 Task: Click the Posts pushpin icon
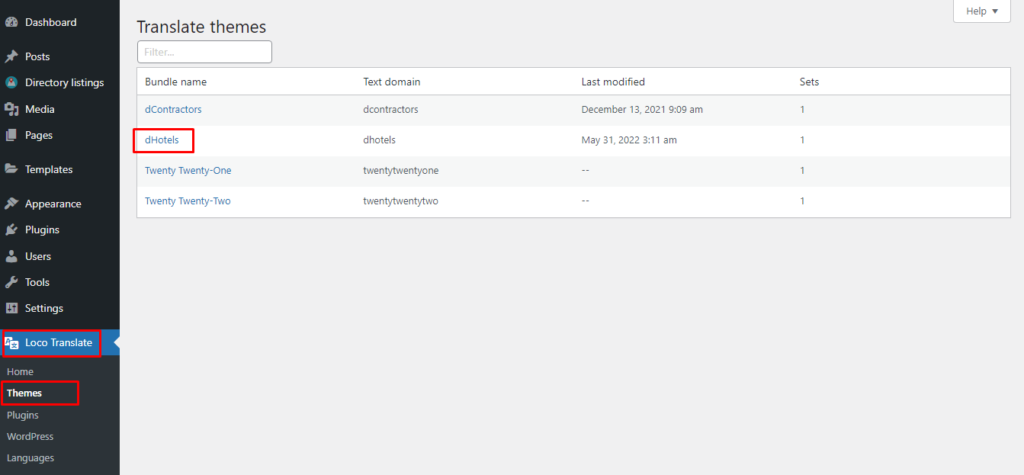(11, 57)
